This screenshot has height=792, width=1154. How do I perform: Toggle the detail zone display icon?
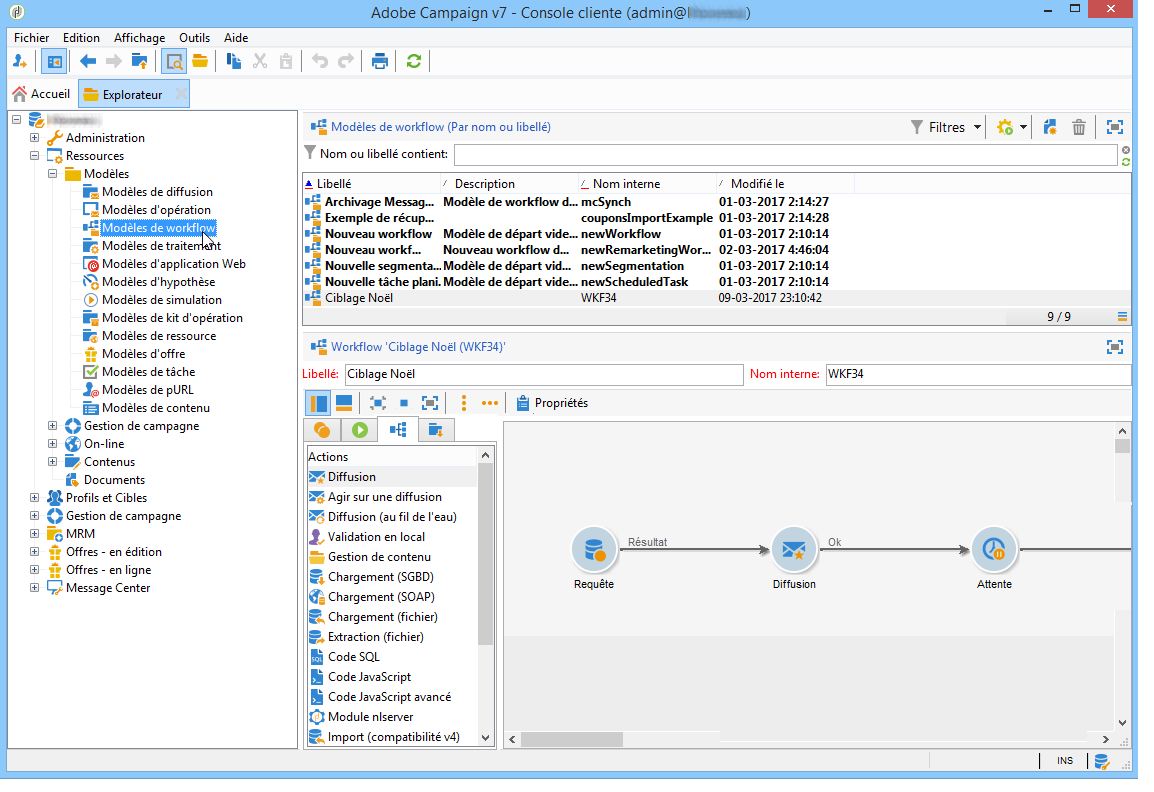174,61
